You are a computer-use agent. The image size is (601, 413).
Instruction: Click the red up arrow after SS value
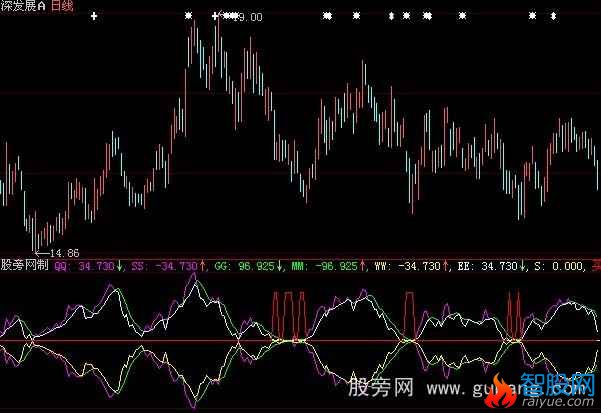202,266
